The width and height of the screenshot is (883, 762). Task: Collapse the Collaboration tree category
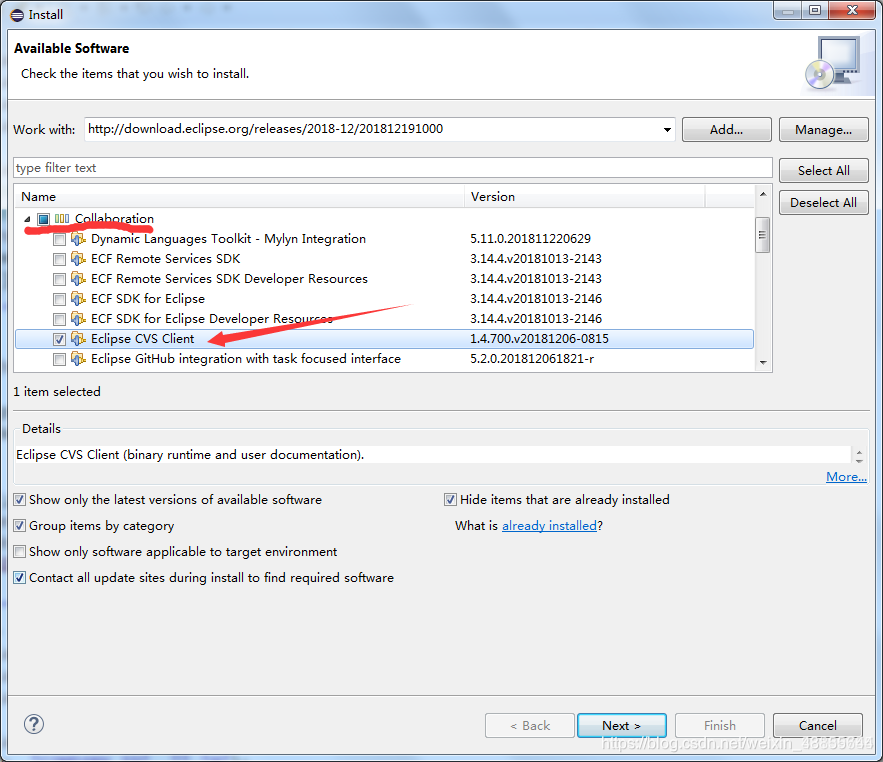[27, 219]
